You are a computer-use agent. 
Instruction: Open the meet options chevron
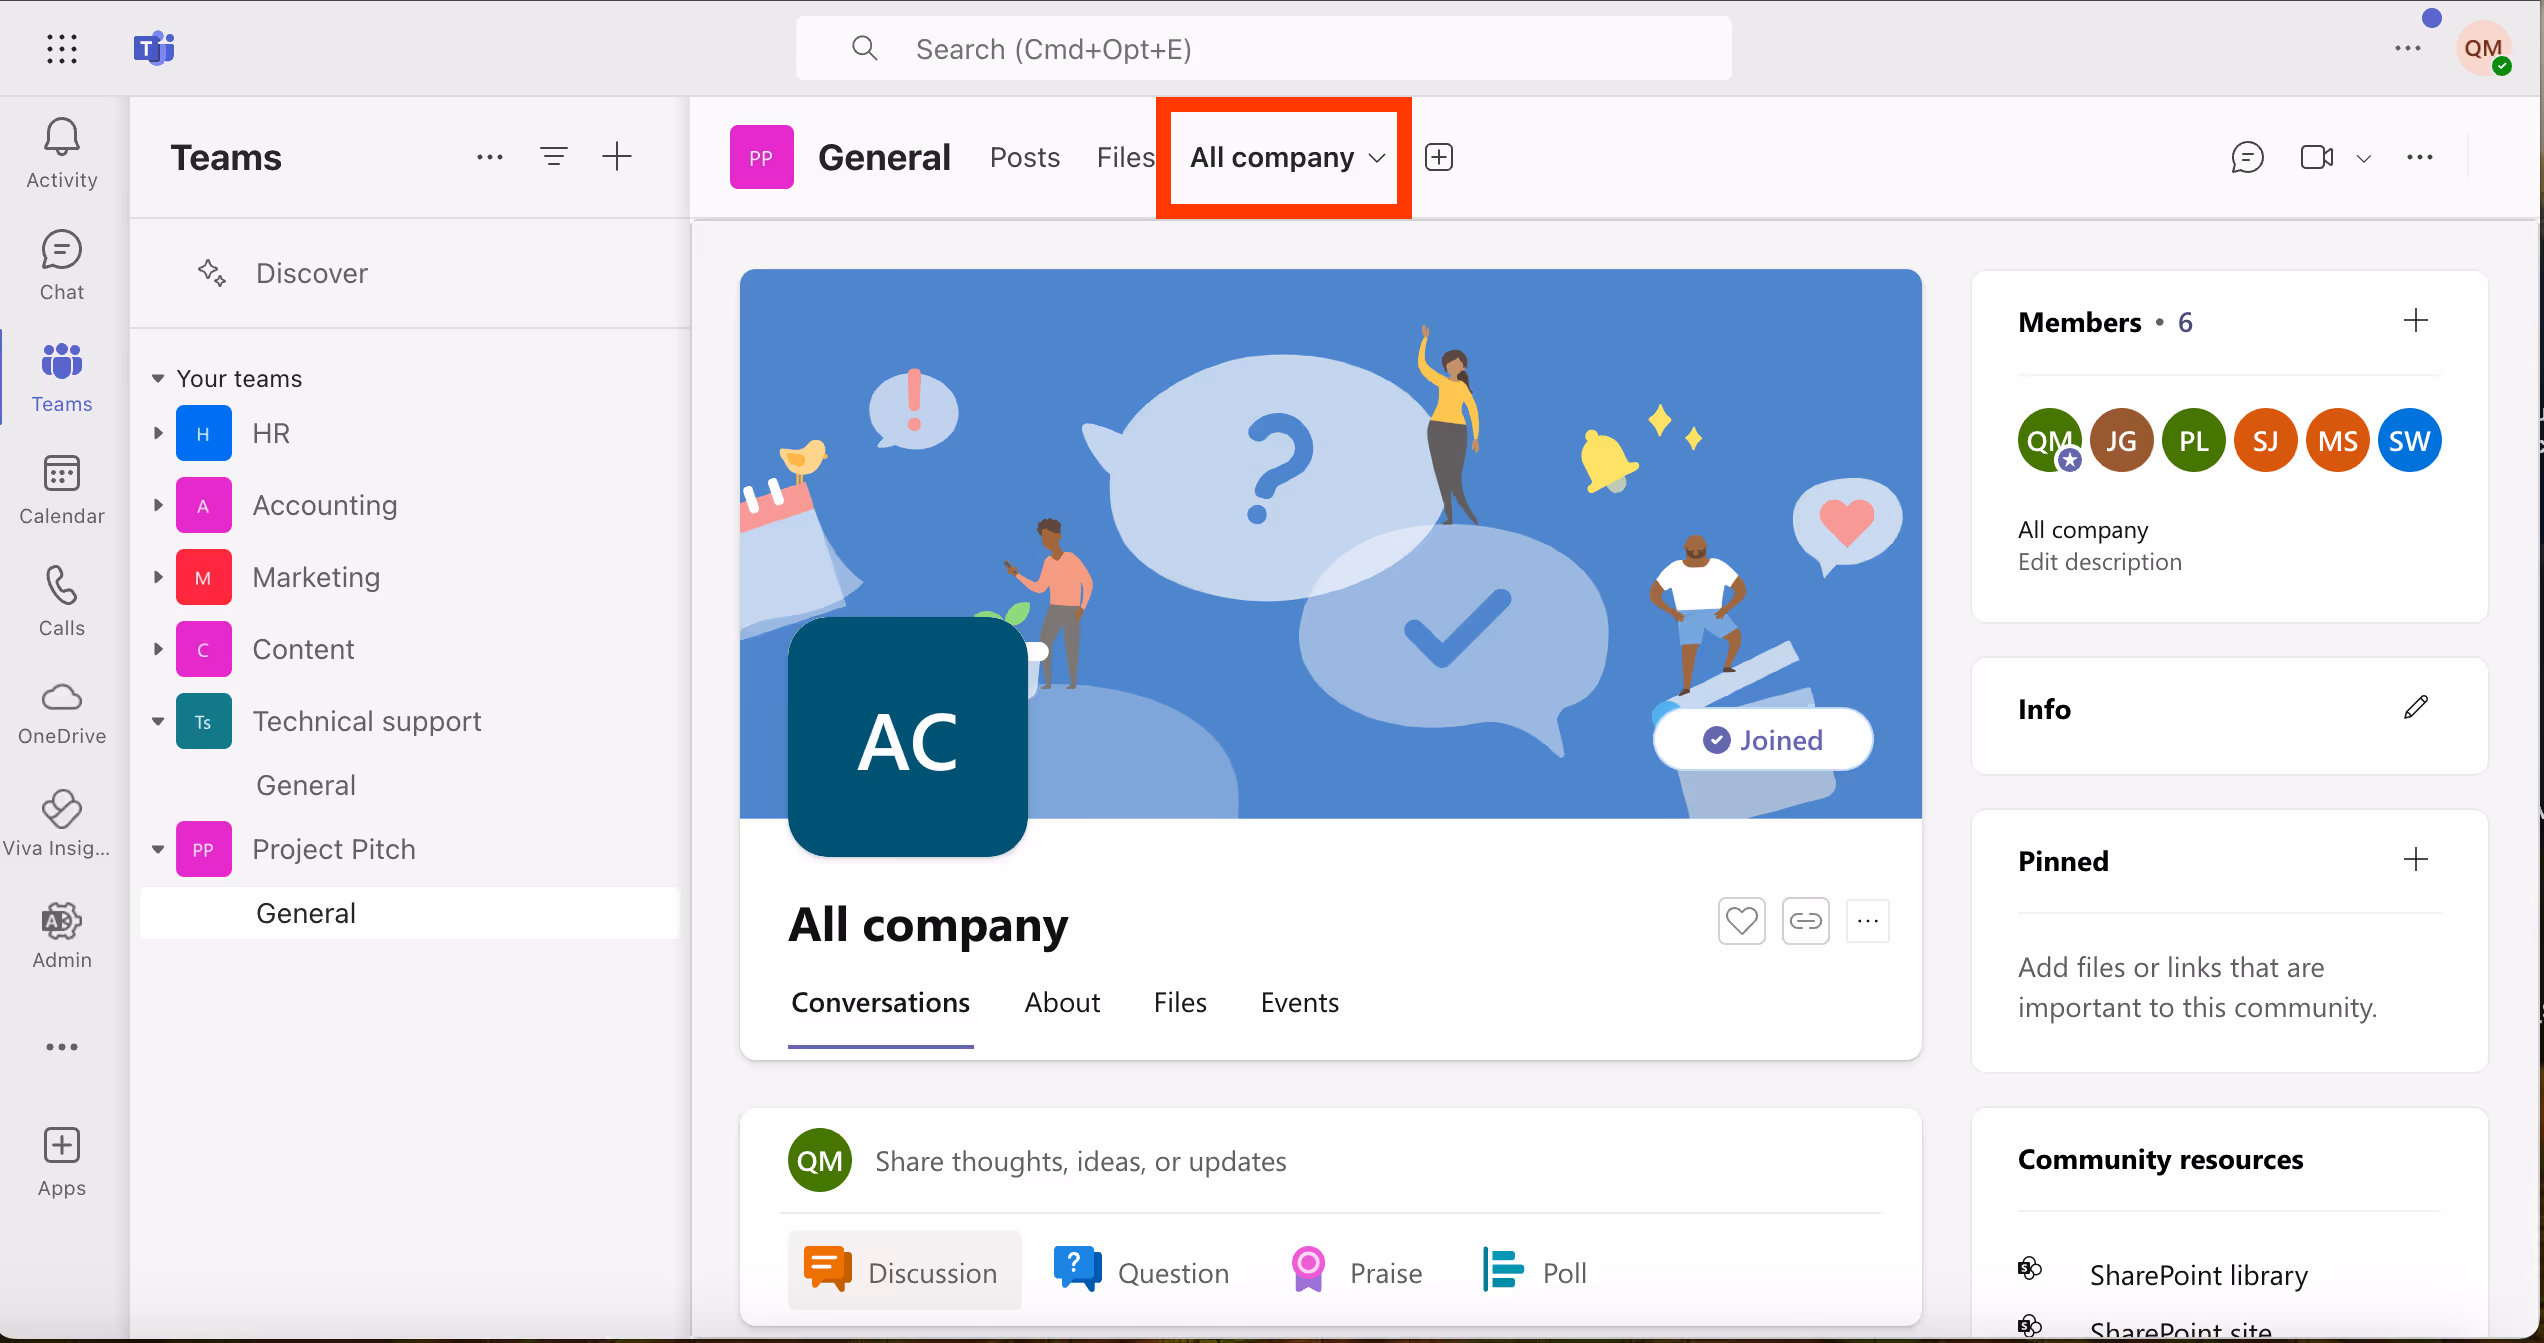(2364, 158)
